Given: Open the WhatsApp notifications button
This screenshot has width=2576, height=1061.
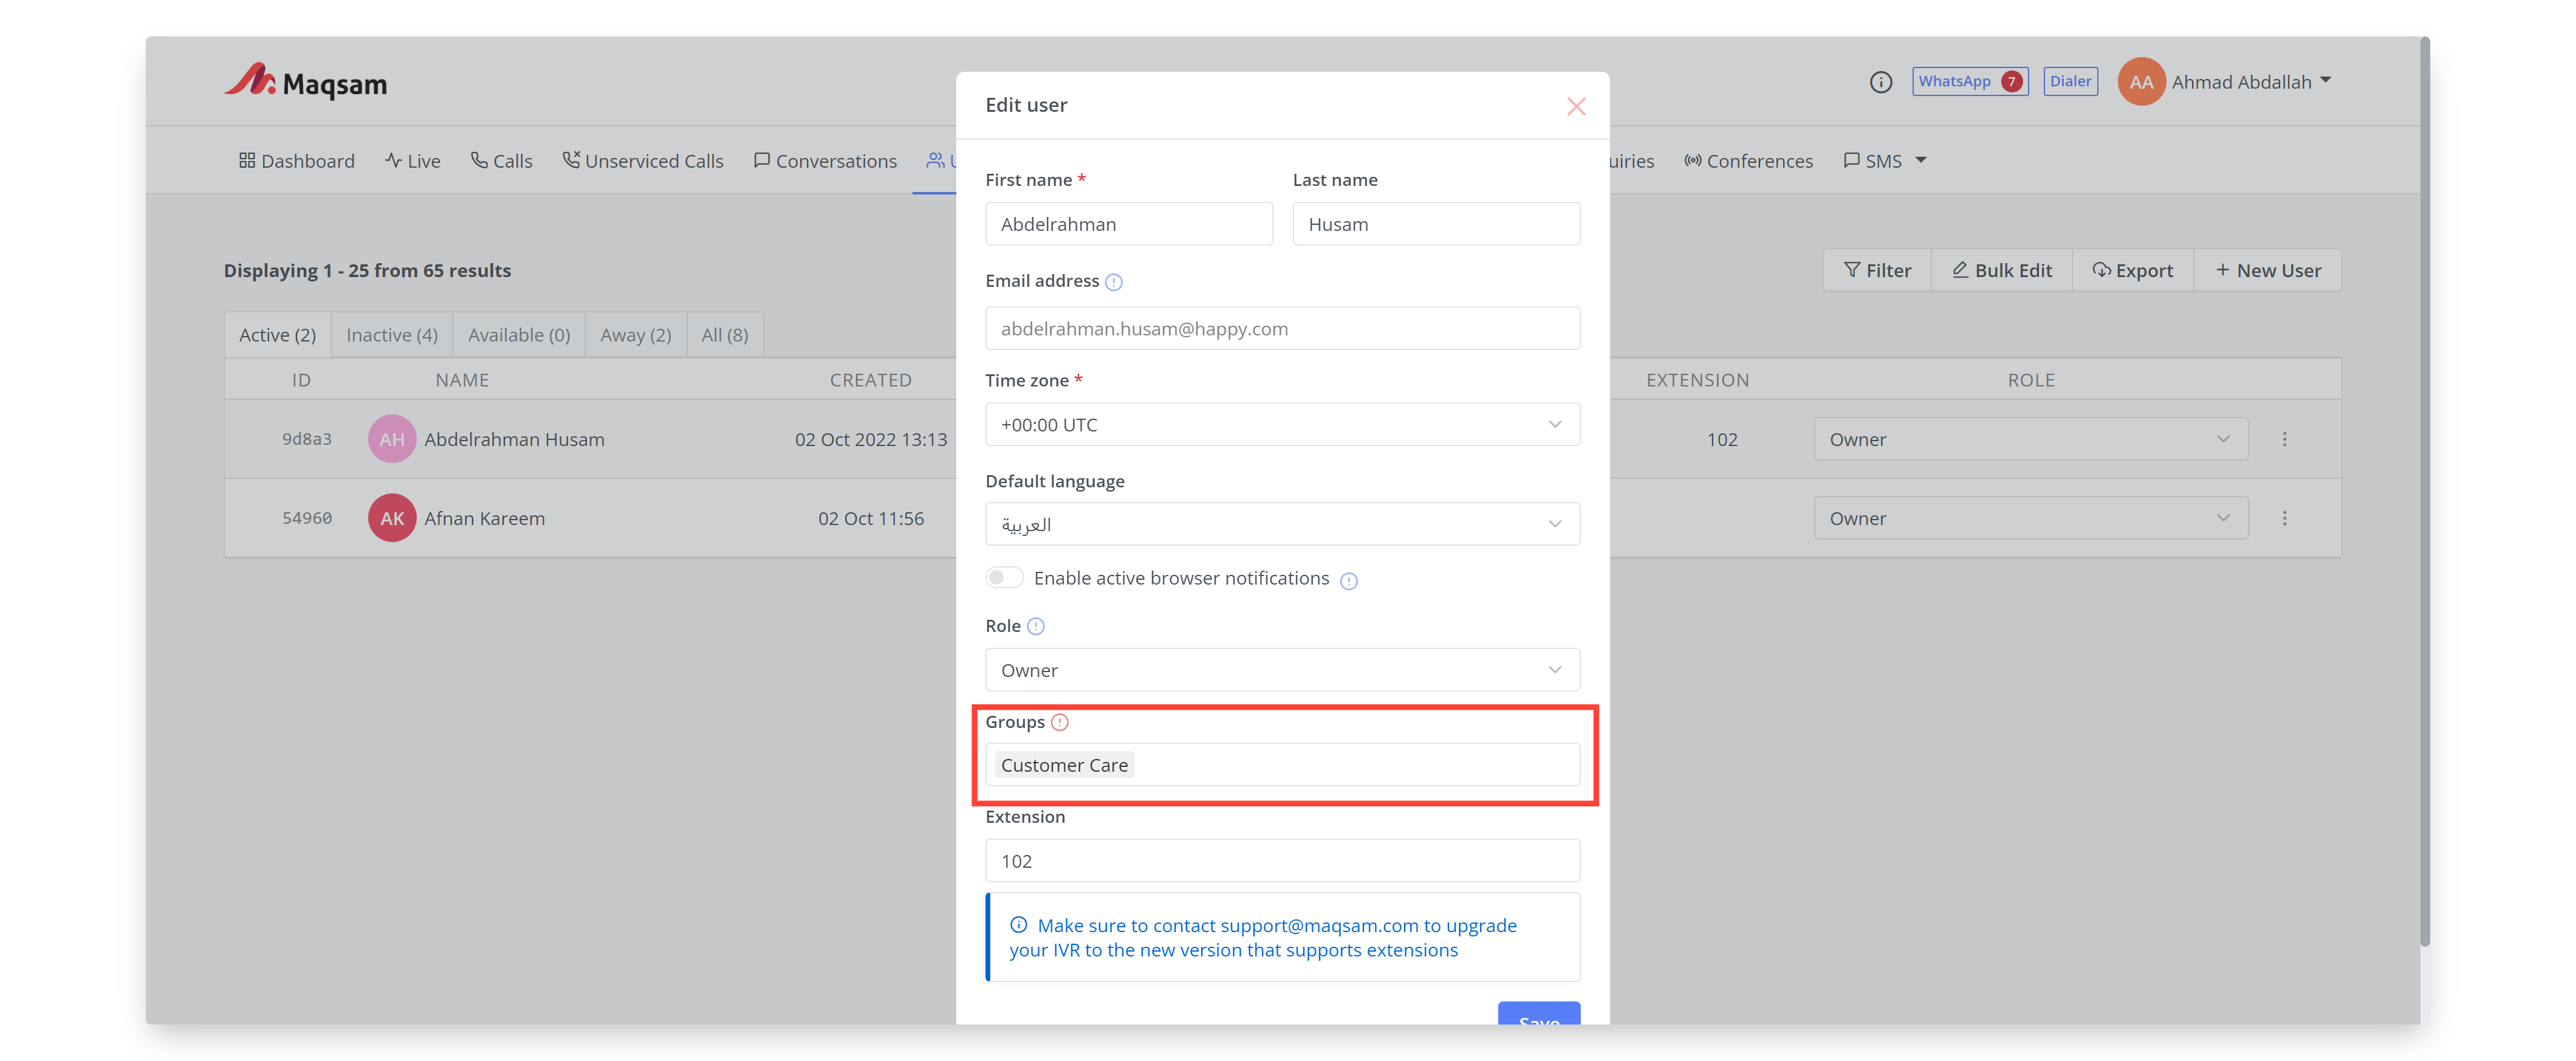Looking at the screenshot, I should pos(1969,81).
